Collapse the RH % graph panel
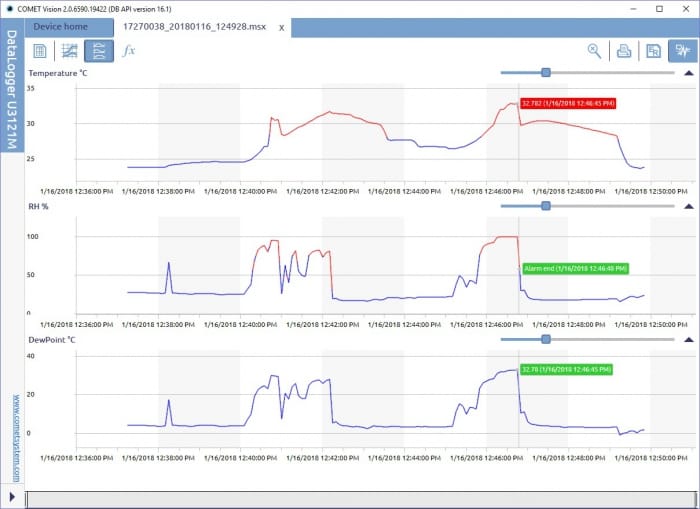The width and height of the screenshot is (700, 509). [688, 206]
